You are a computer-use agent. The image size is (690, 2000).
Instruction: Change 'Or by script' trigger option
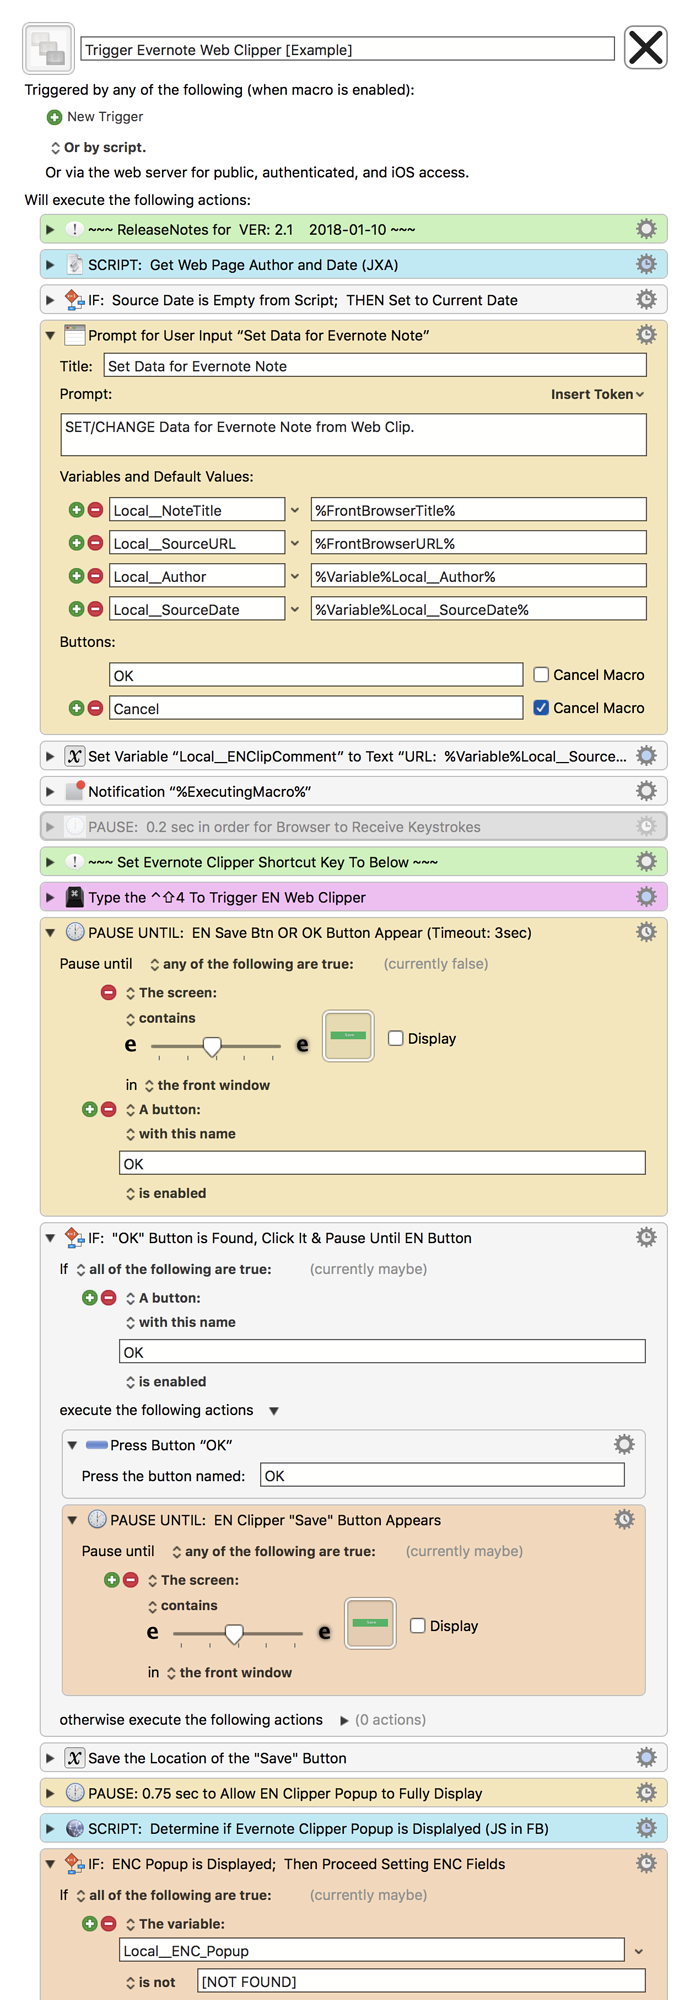pos(98,147)
